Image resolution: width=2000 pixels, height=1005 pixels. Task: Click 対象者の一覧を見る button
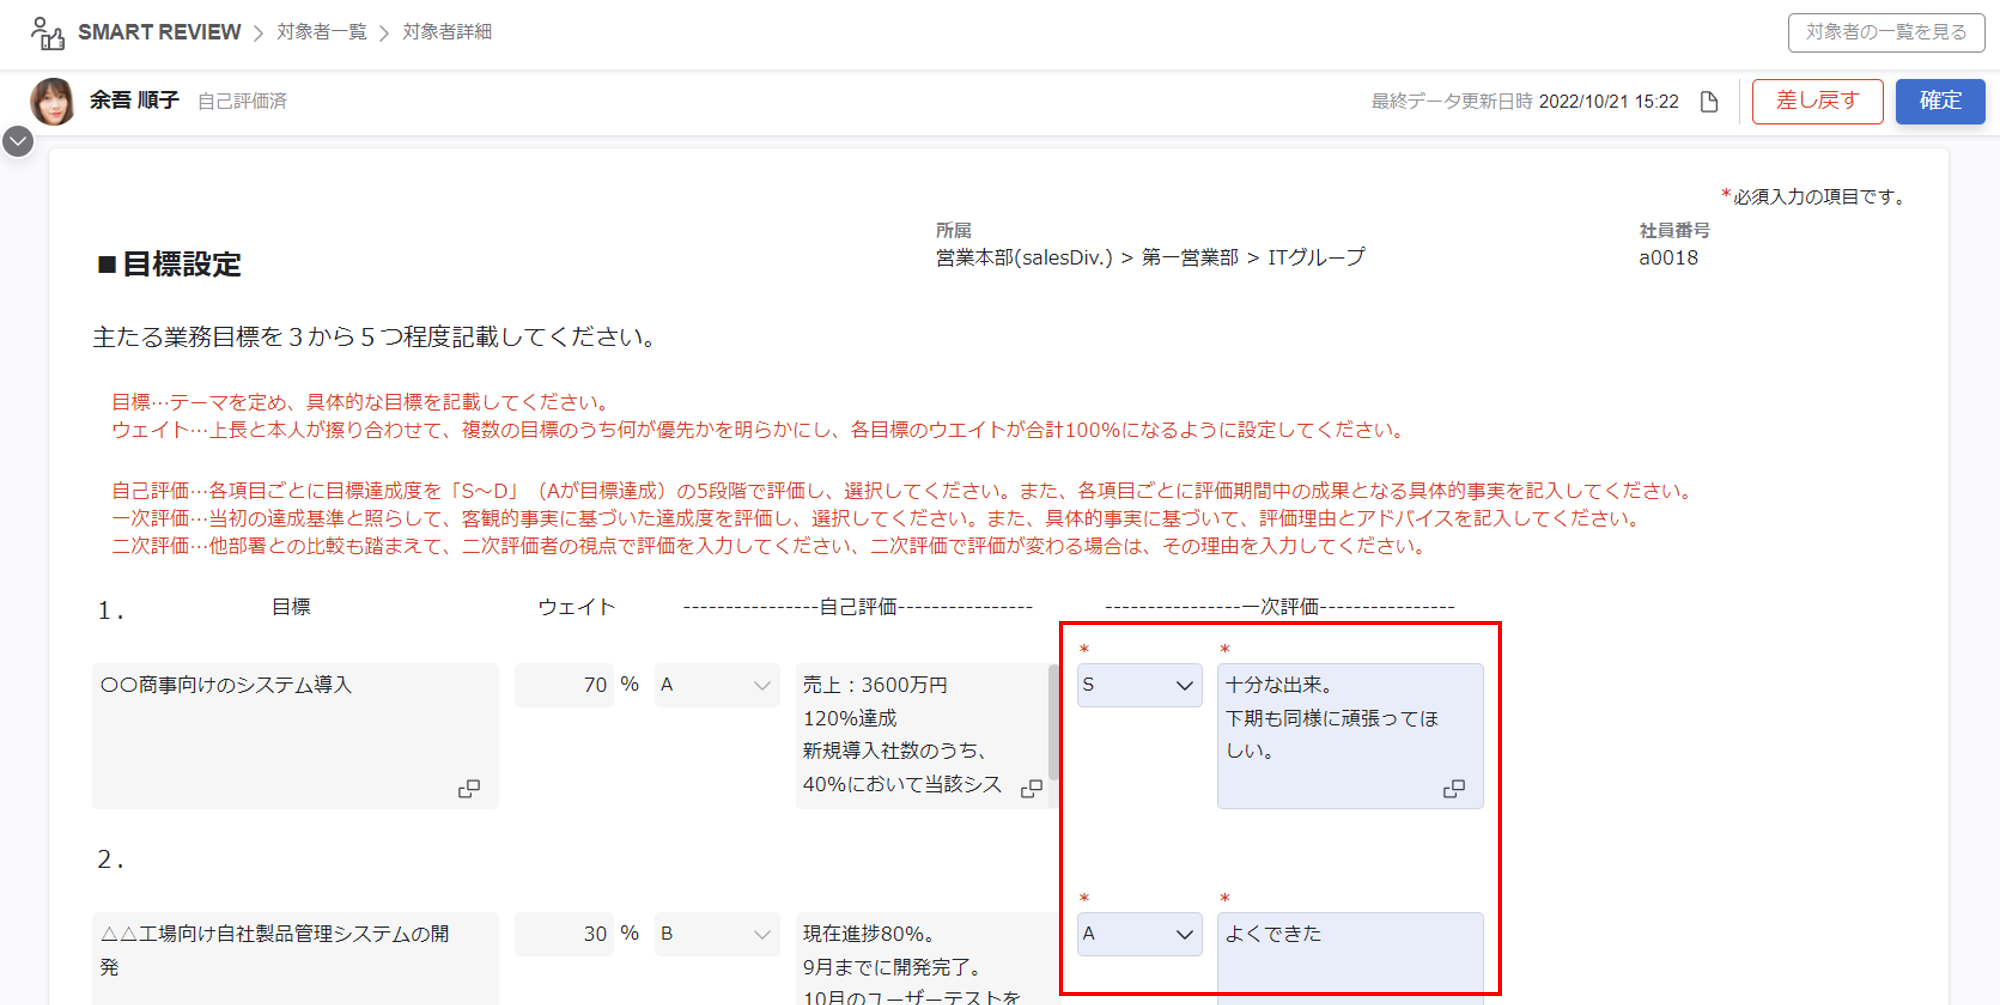pos(1886,32)
